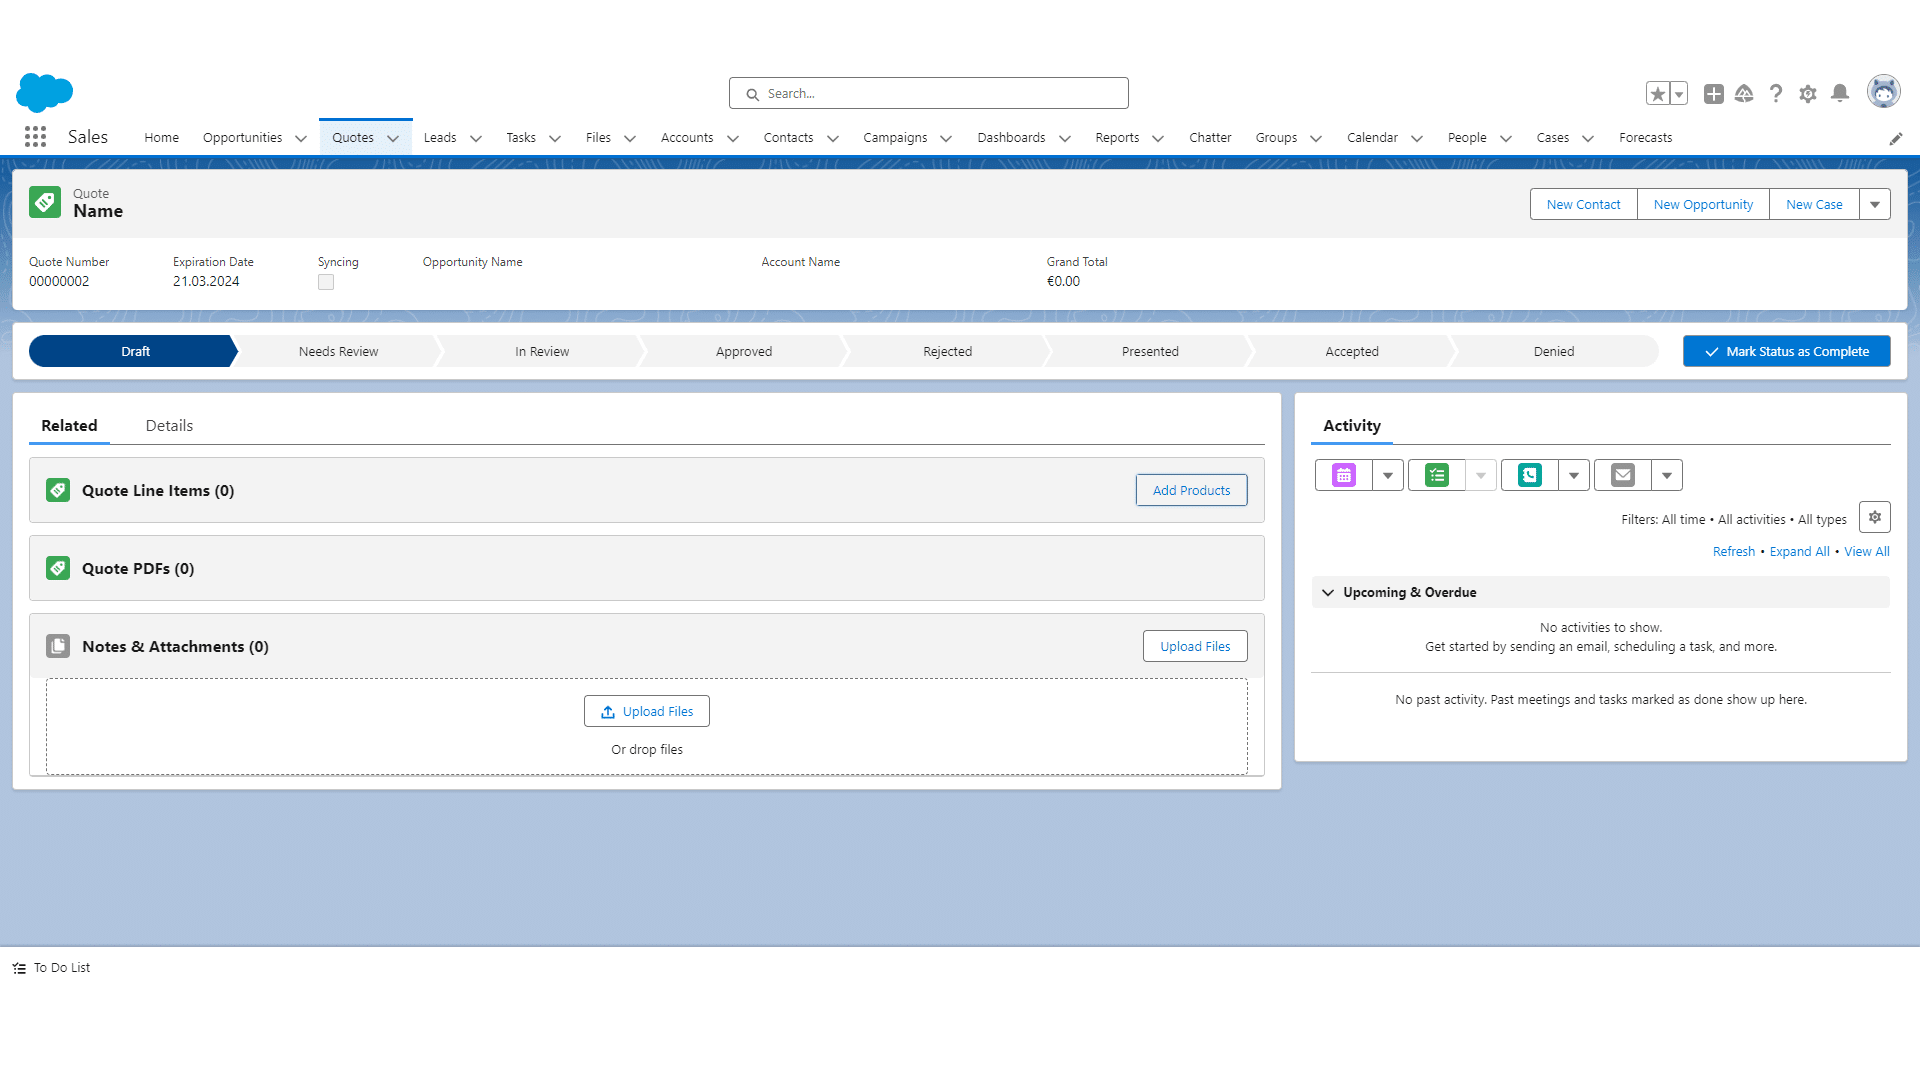Select the Activity tab
Image resolution: width=1920 pixels, height=1080 pixels.
1352,425
